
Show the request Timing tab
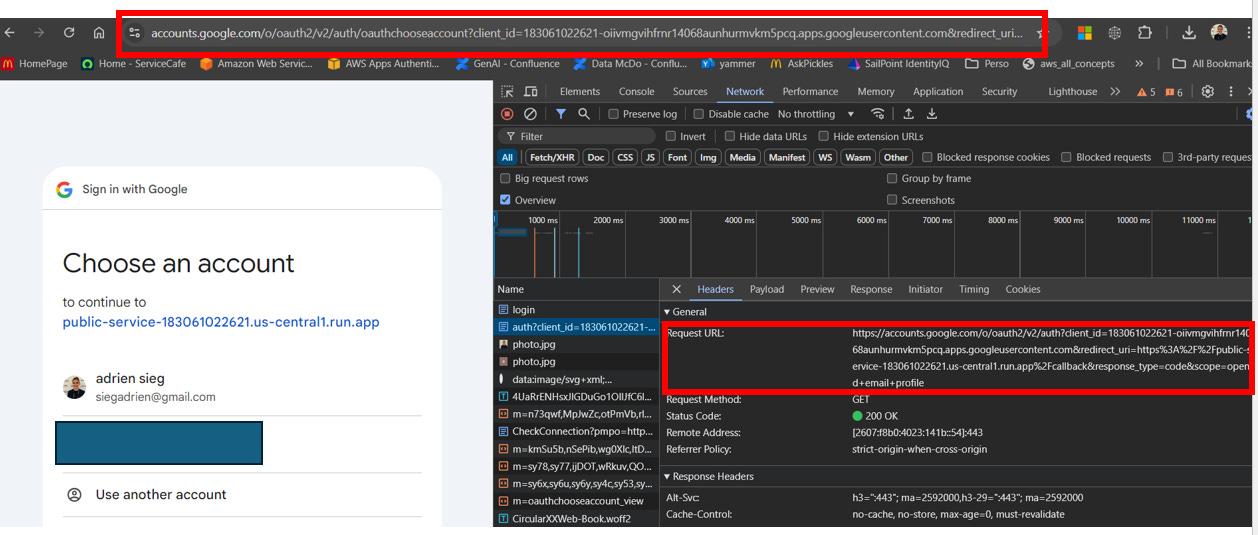(974, 289)
